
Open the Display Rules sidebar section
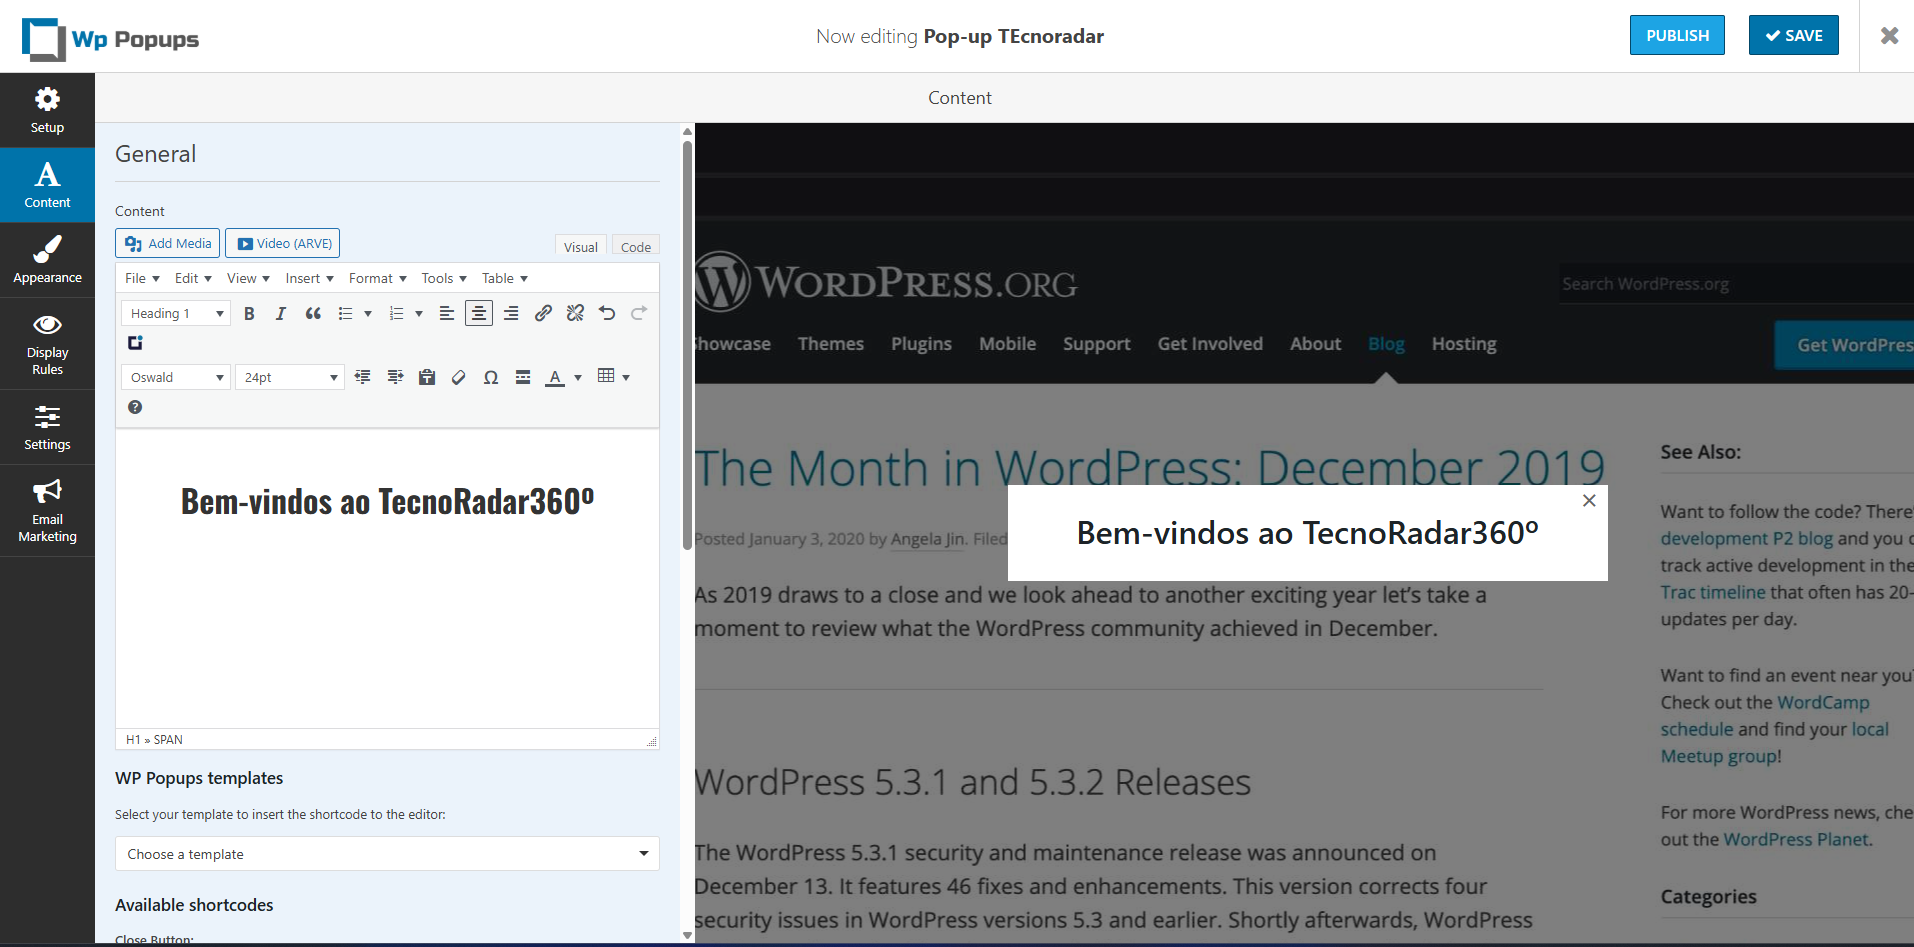[x=47, y=344]
